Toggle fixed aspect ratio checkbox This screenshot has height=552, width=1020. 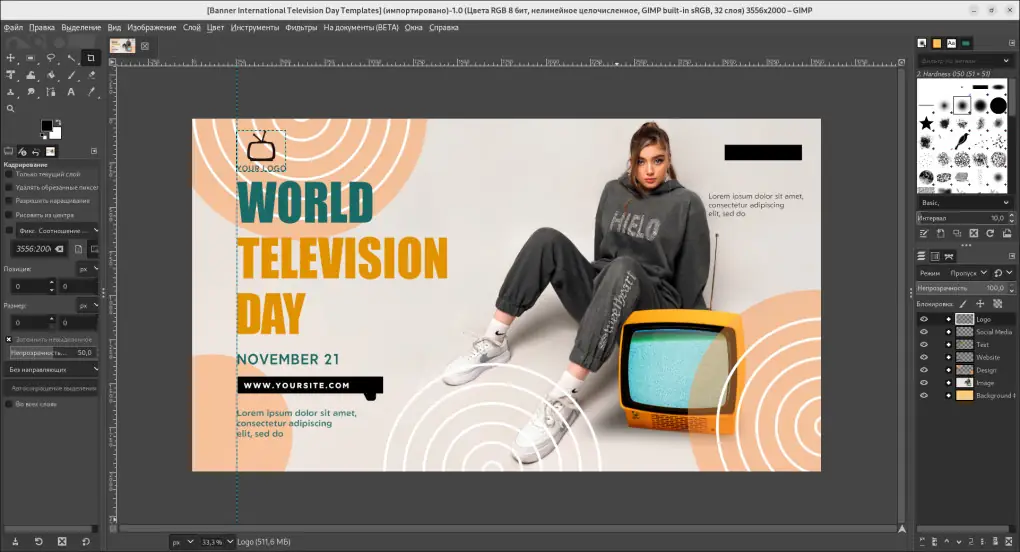tap(9, 230)
